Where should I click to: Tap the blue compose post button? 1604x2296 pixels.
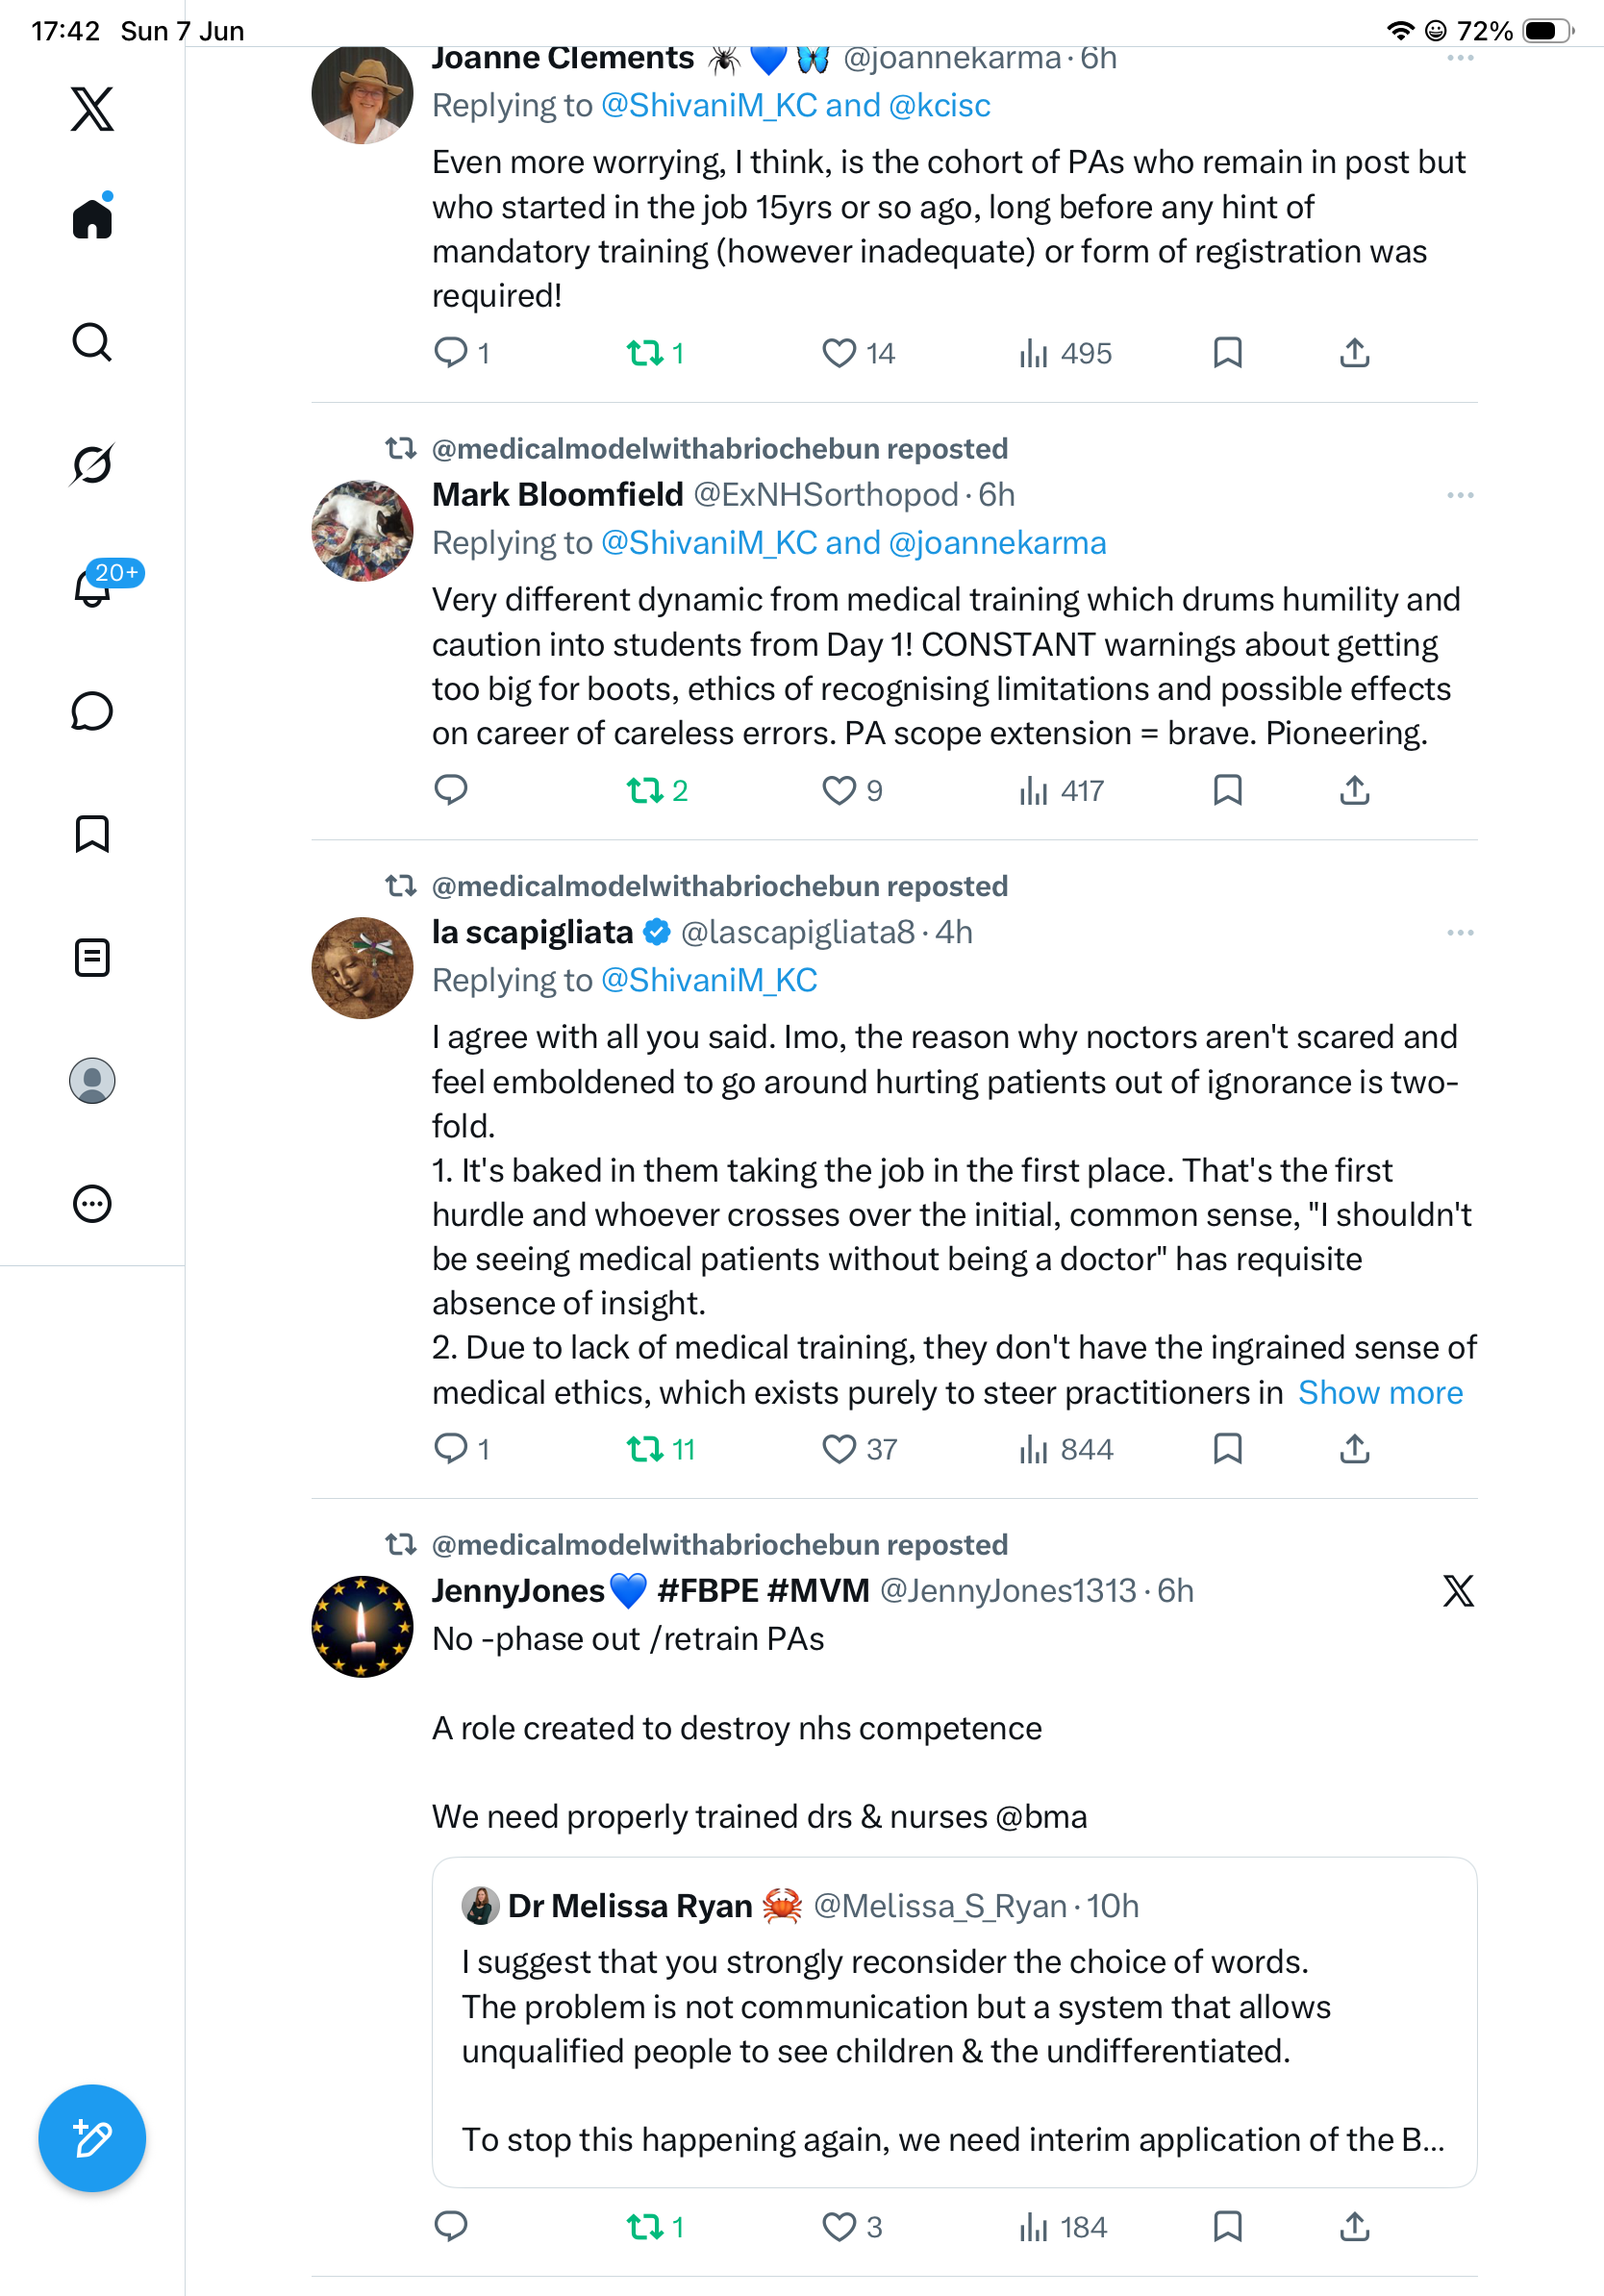[x=92, y=2138]
